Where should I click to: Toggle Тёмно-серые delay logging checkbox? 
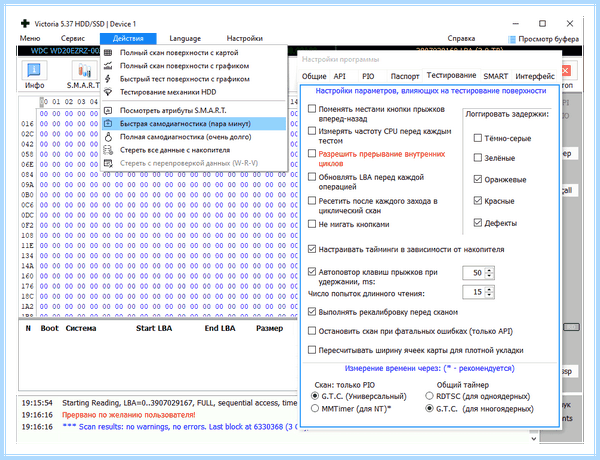pyautogui.click(x=478, y=138)
